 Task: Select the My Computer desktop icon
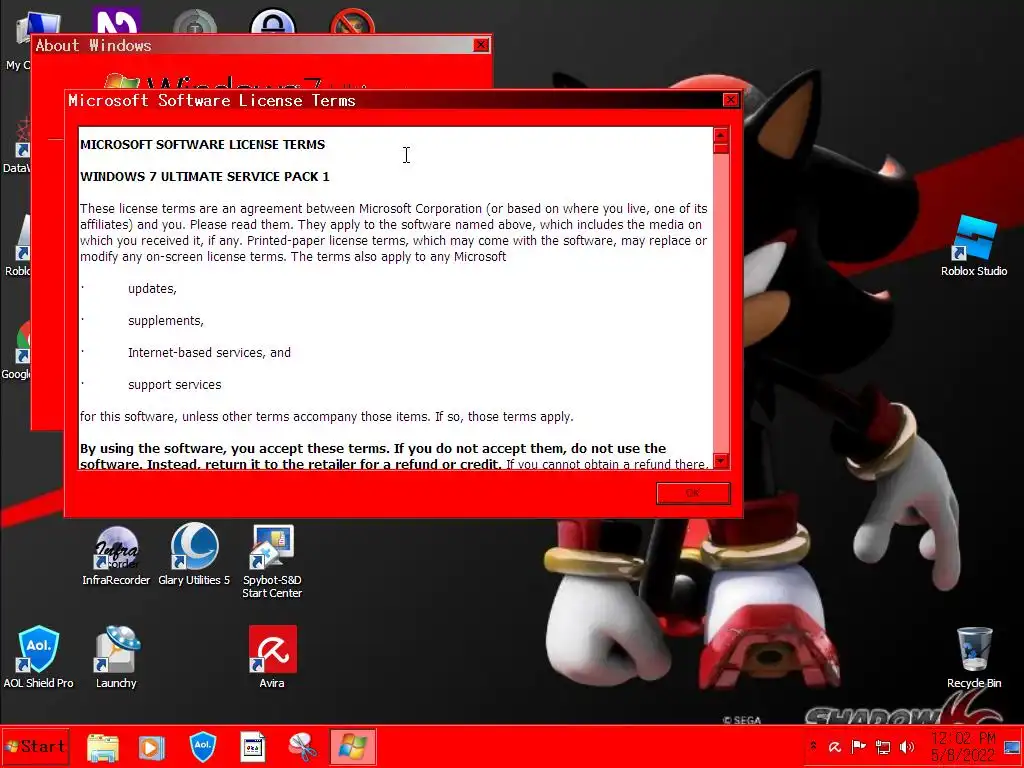(16, 42)
